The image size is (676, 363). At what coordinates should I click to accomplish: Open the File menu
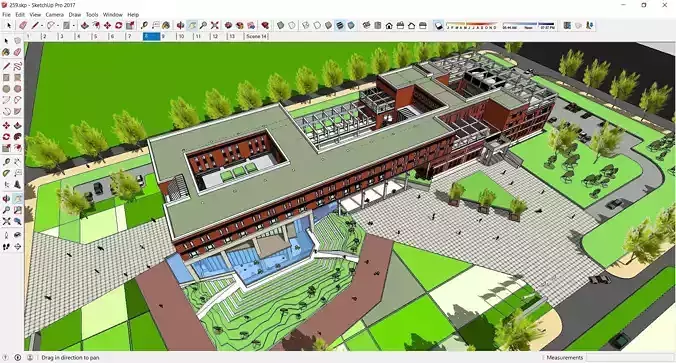click(6, 15)
